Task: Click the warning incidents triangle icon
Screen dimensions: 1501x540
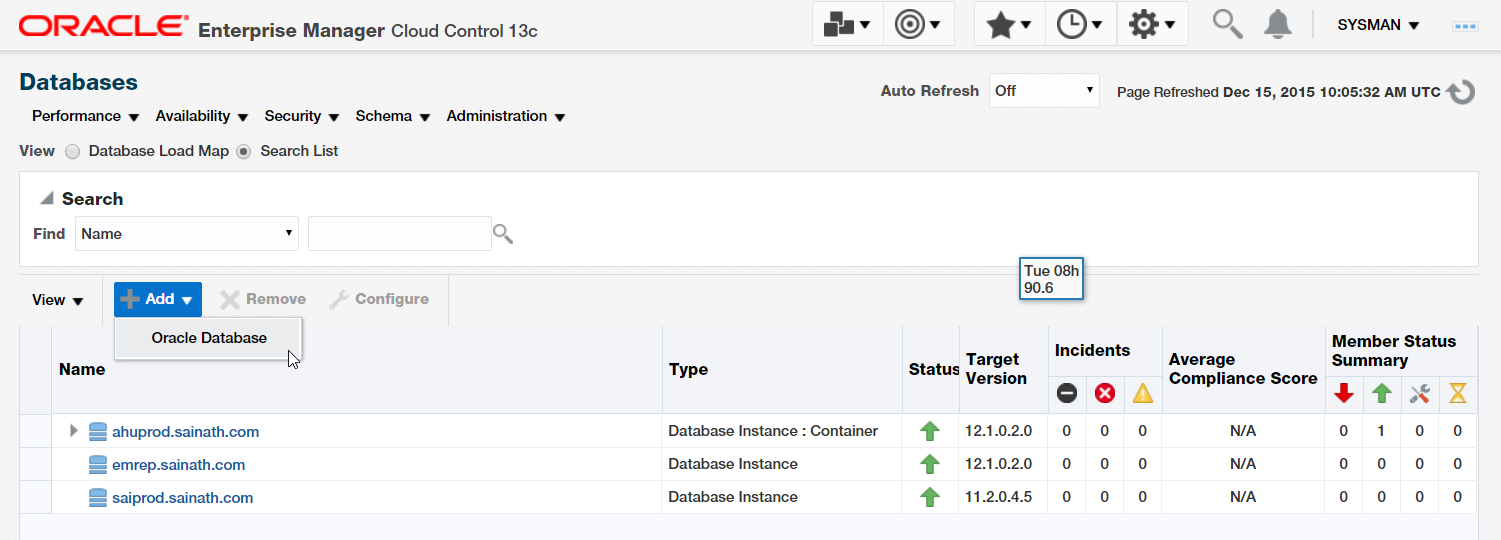Action: tap(1143, 394)
